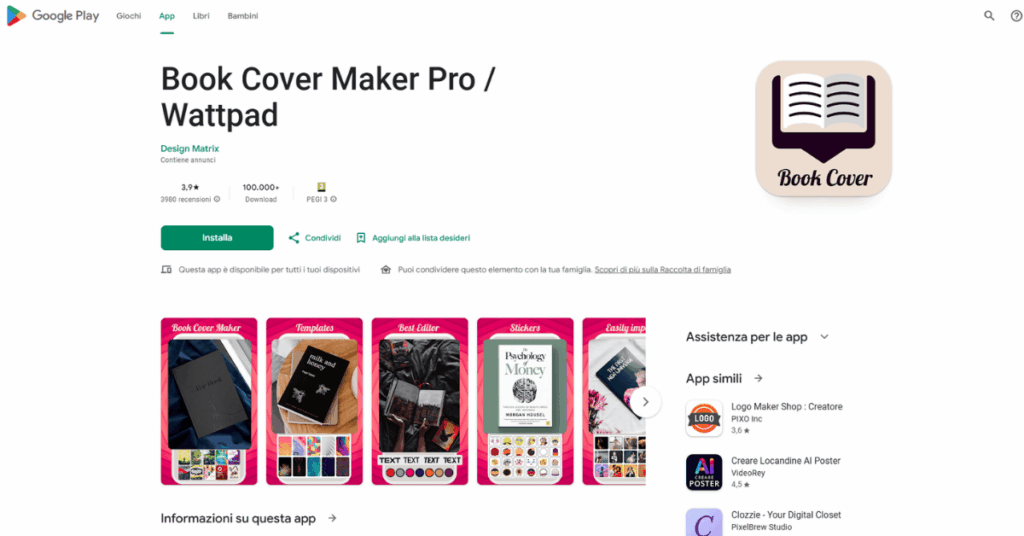The height and width of the screenshot is (536, 1024).
Task: Add to wishlist via bookmark icon
Action: coord(360,238)
